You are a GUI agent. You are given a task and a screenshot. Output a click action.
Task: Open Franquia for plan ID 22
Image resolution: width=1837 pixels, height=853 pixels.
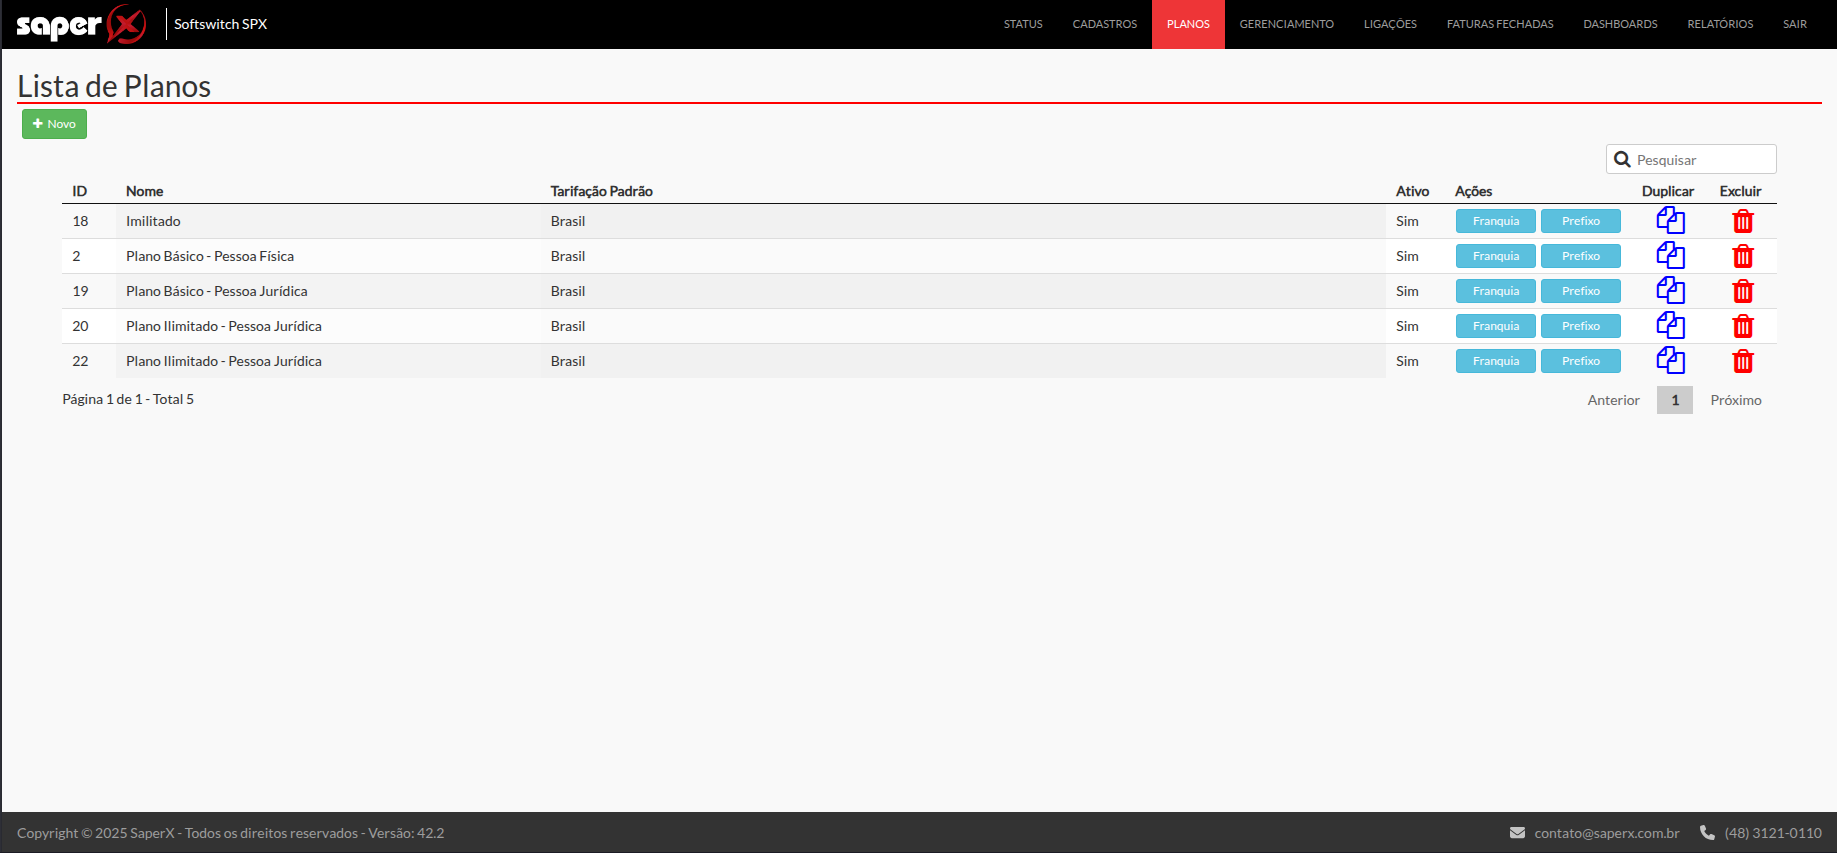point(1495,361)
